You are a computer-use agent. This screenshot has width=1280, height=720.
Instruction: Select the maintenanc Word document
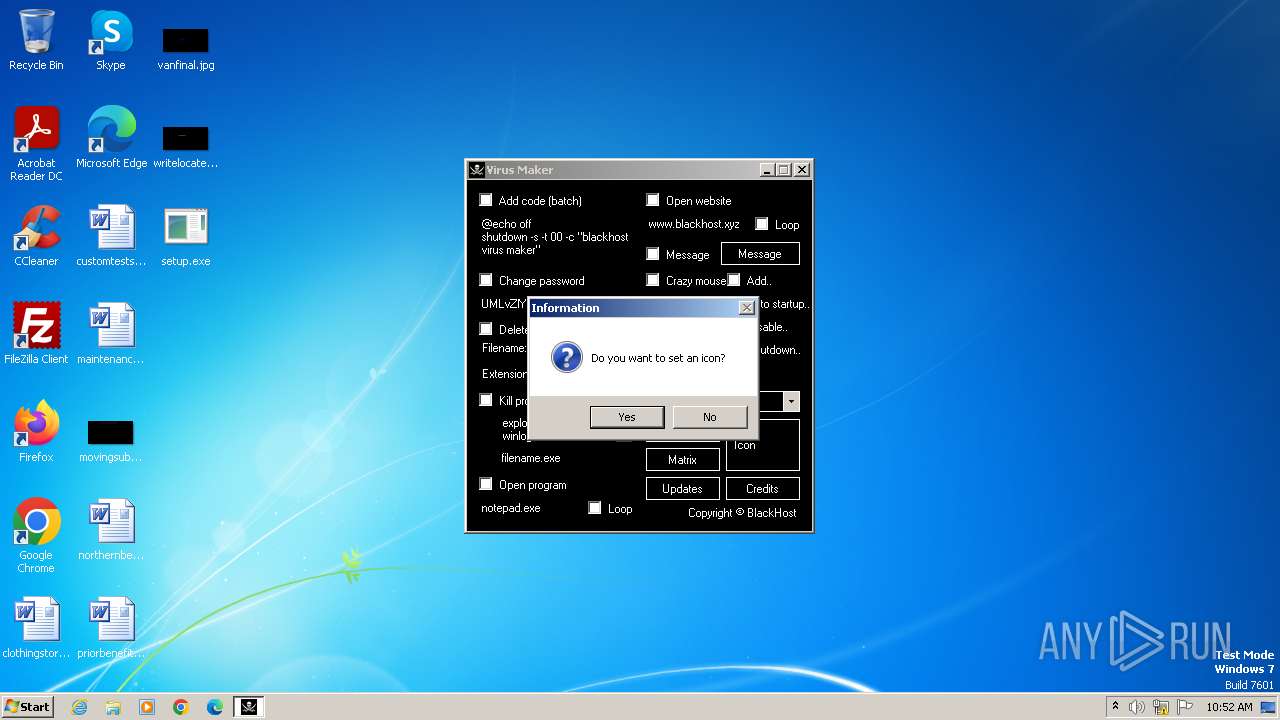[x=111, y=333]
